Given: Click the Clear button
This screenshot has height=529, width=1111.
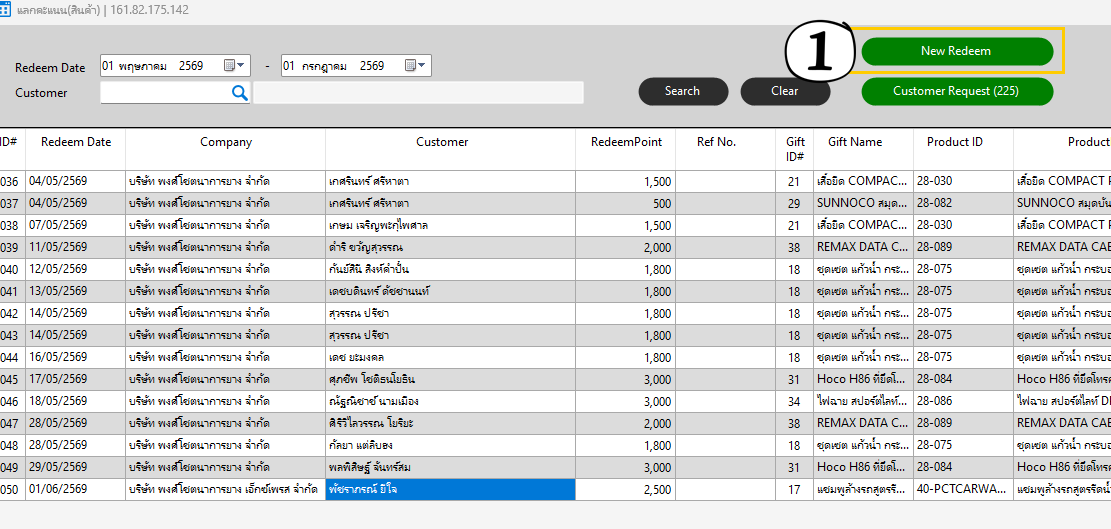Looking at the screenshot, I should point(785,91).
